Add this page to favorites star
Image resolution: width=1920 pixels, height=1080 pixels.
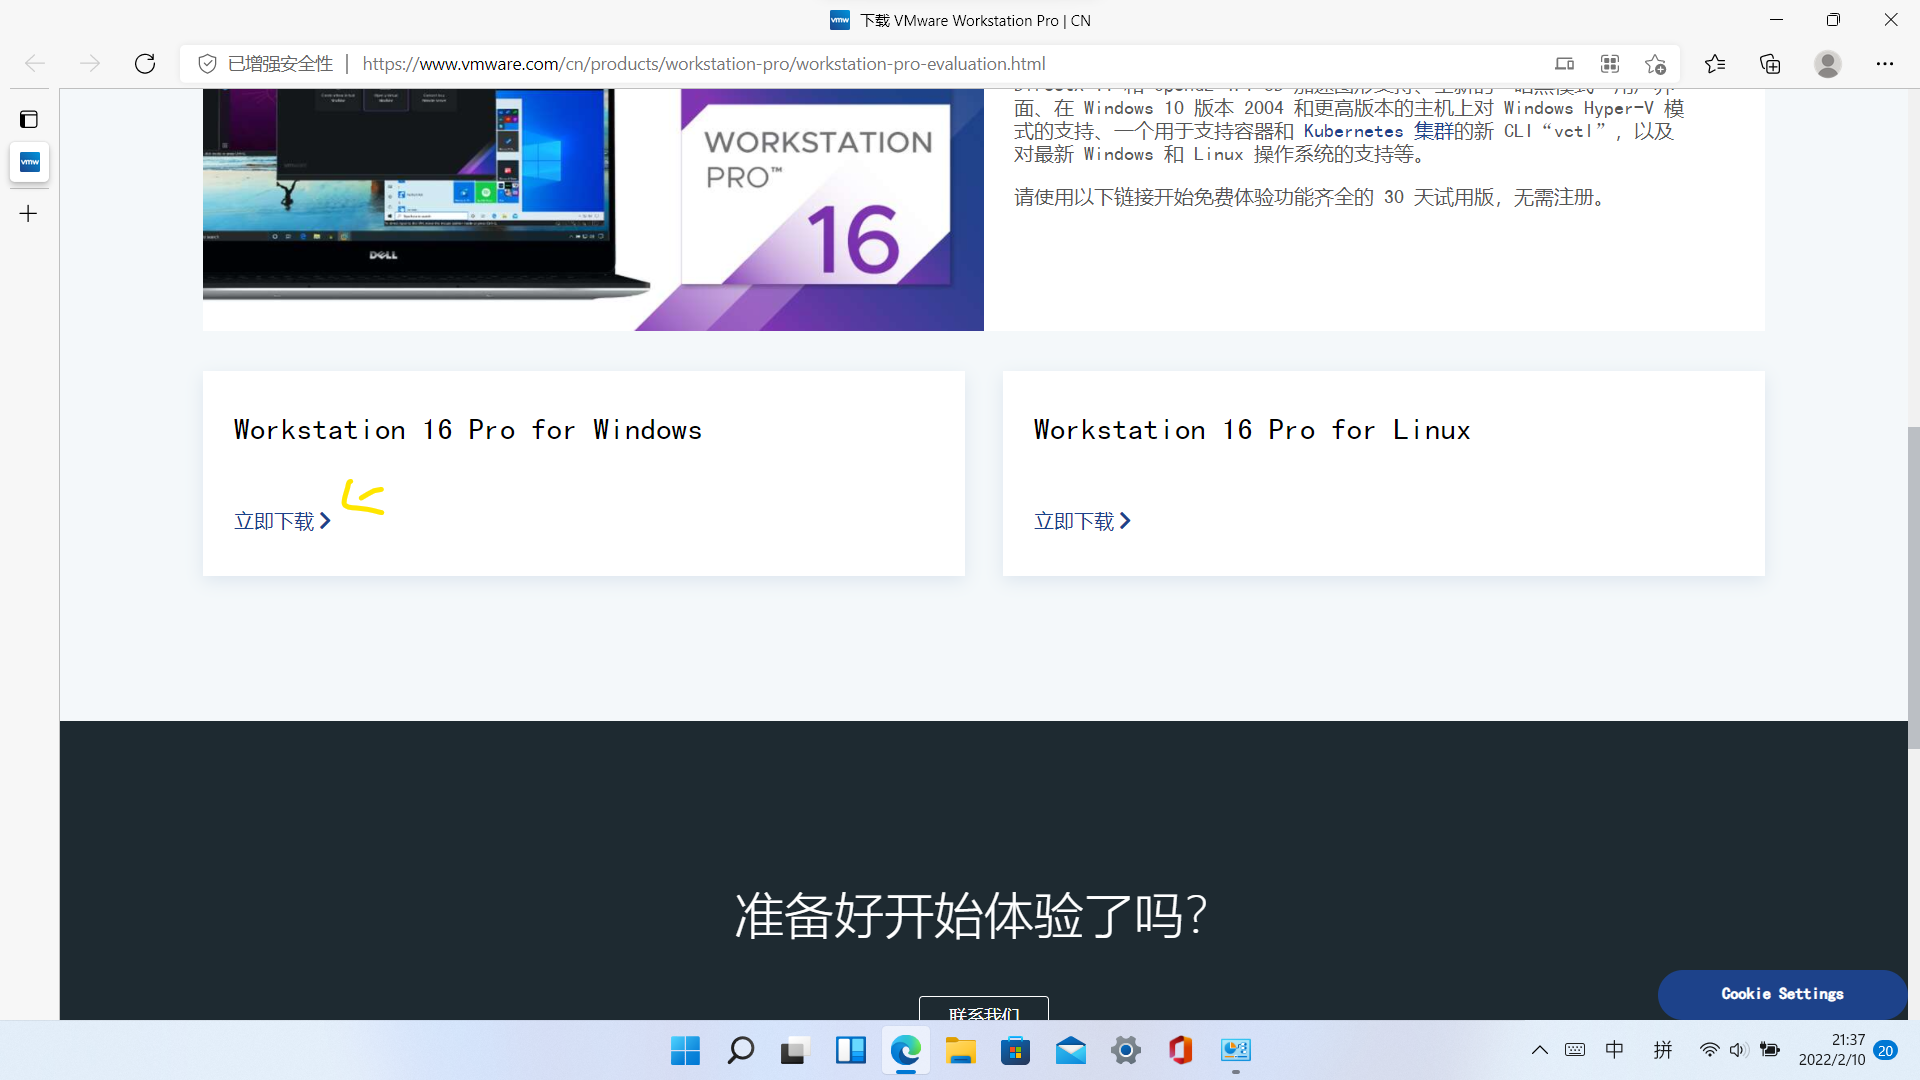[1655, 64]
